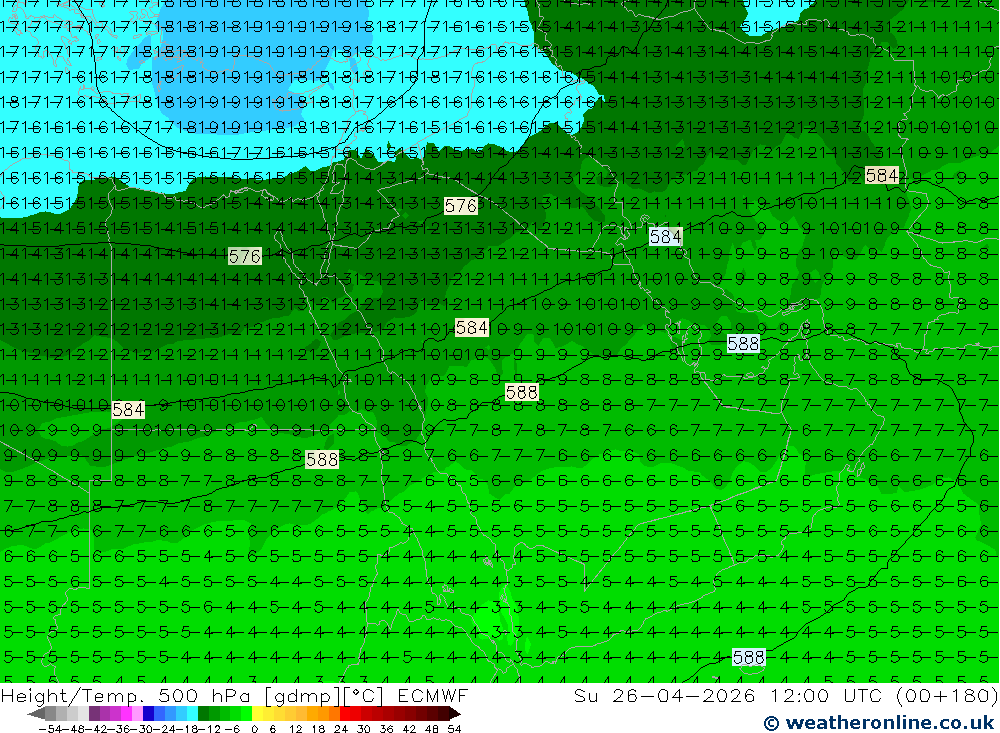Viewport: 1000px width, 733px height.
Task: Click the '12:00' time text
Action: [800, 695]
